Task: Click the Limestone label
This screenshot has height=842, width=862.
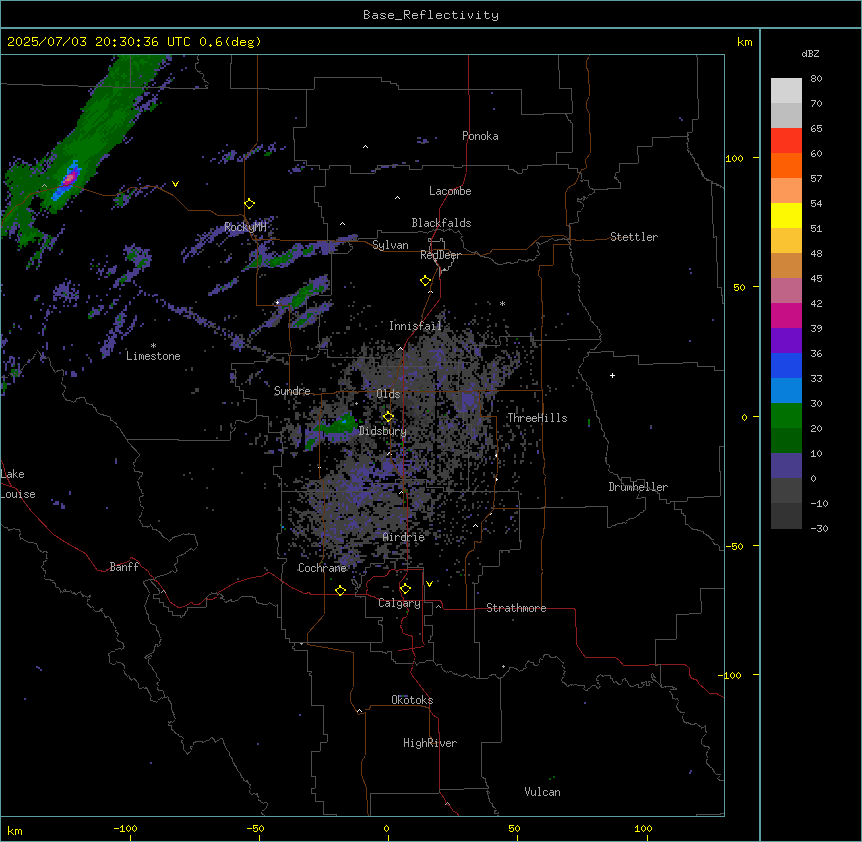Action: point(153,356)
